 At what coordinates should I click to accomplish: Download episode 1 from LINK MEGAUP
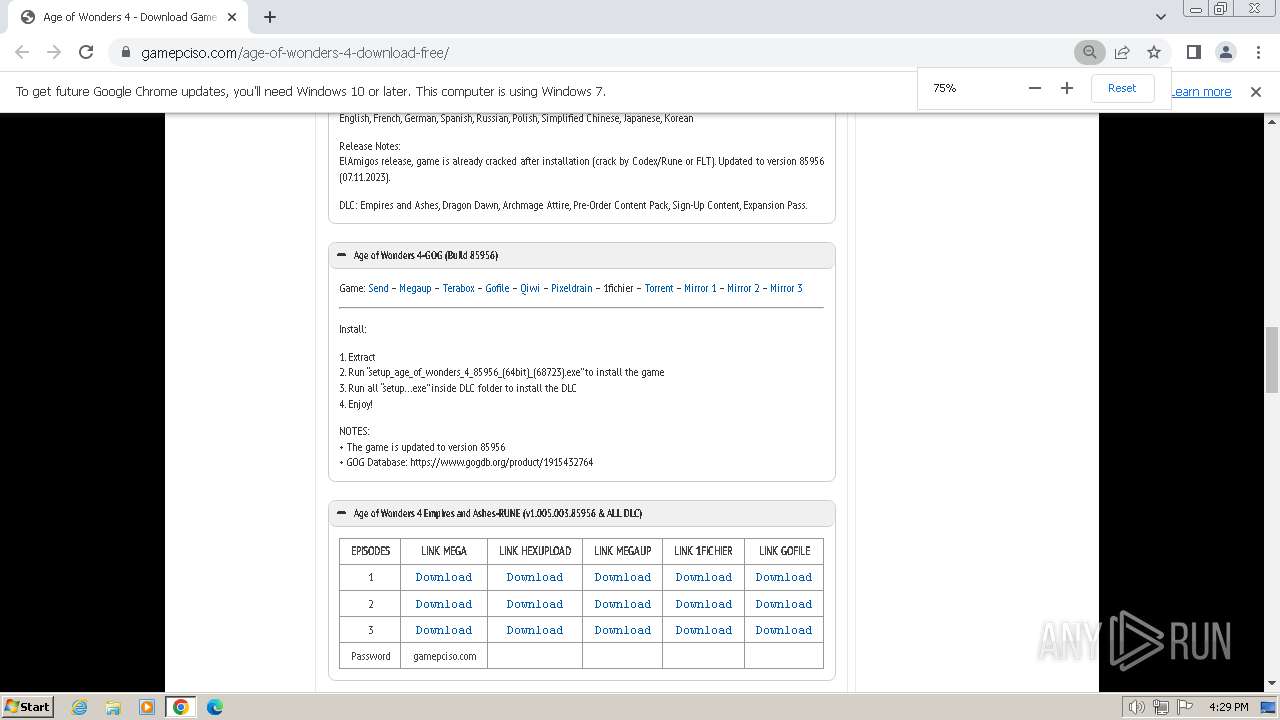coord(623,577)
